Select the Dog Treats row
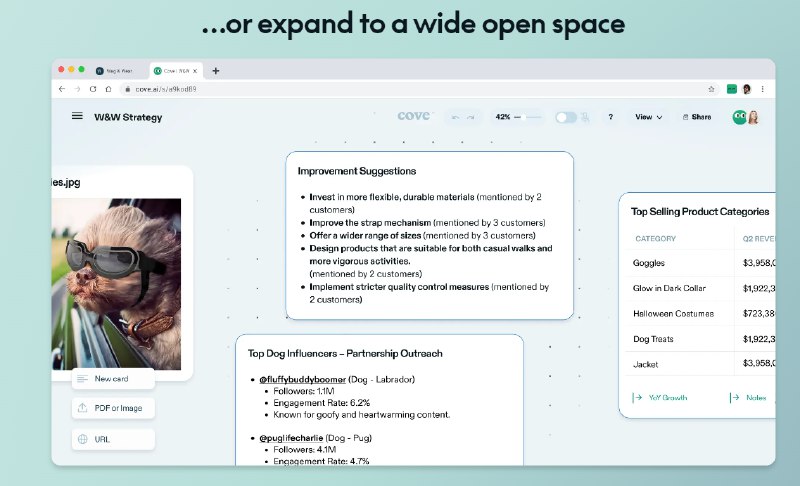 tap(700, 339)
